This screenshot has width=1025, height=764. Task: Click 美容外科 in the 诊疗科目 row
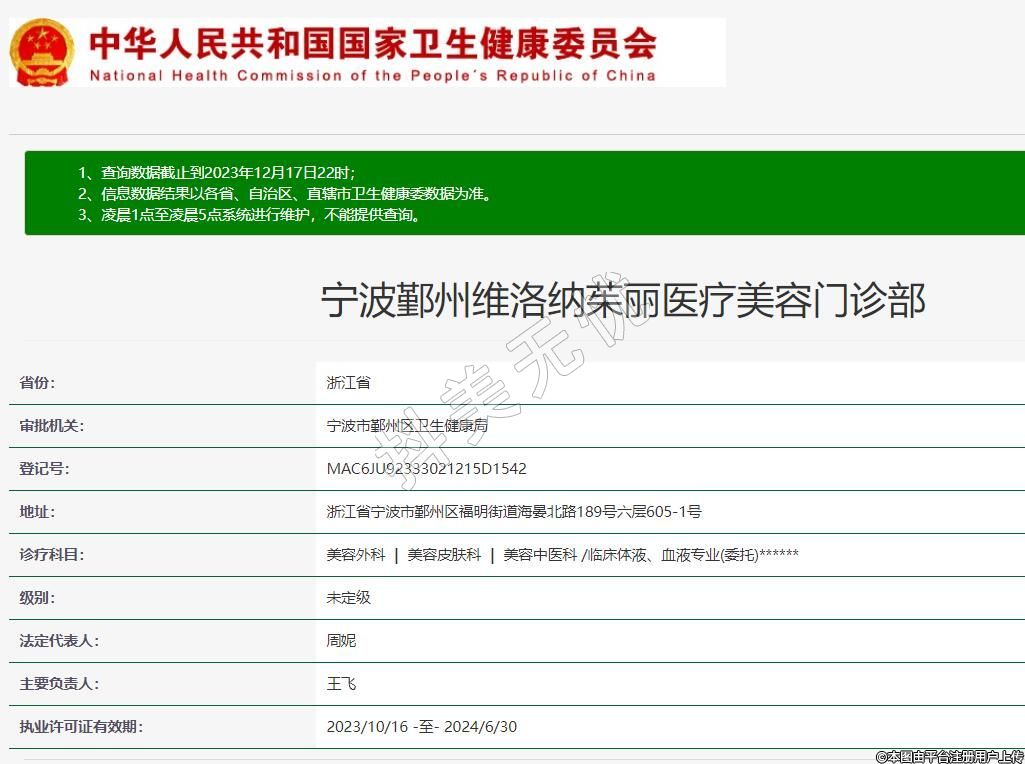[x=355, y=555]
